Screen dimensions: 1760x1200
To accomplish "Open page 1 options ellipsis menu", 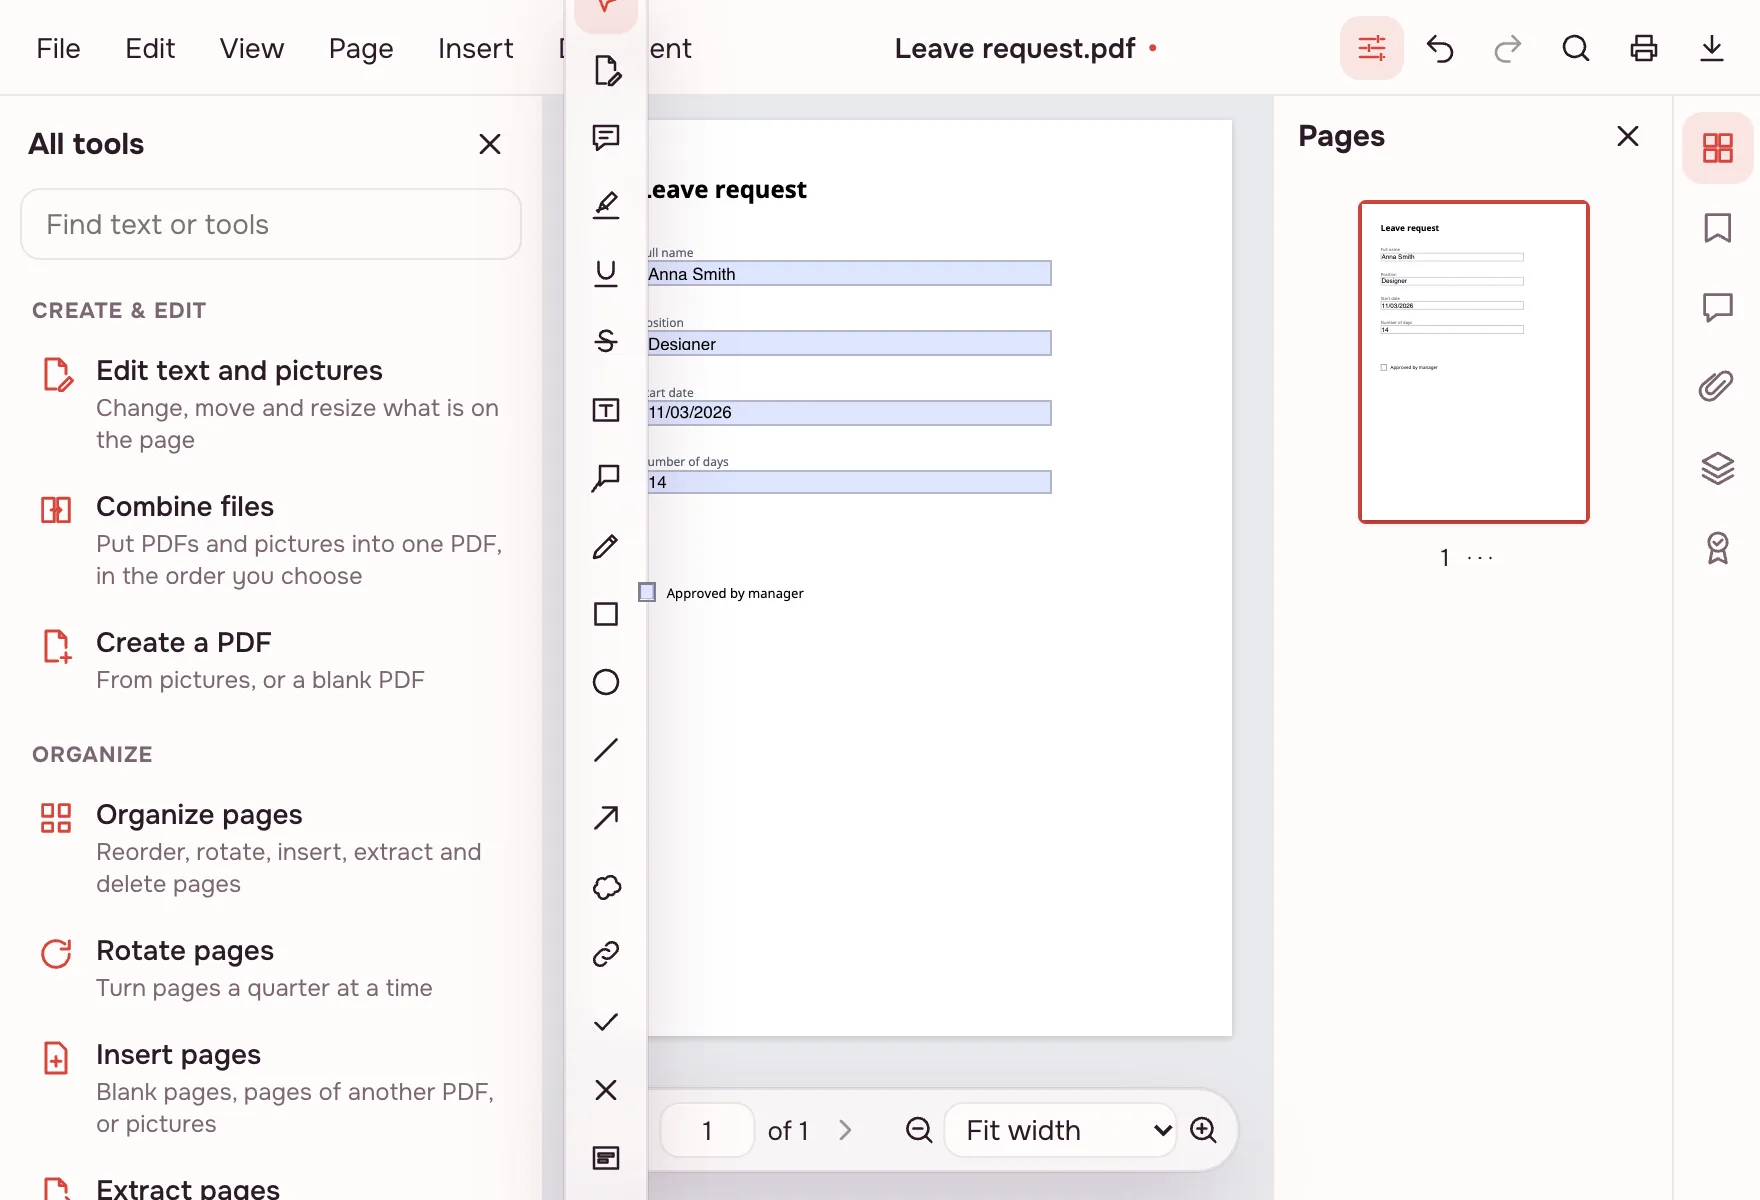I will [1480, 558].
